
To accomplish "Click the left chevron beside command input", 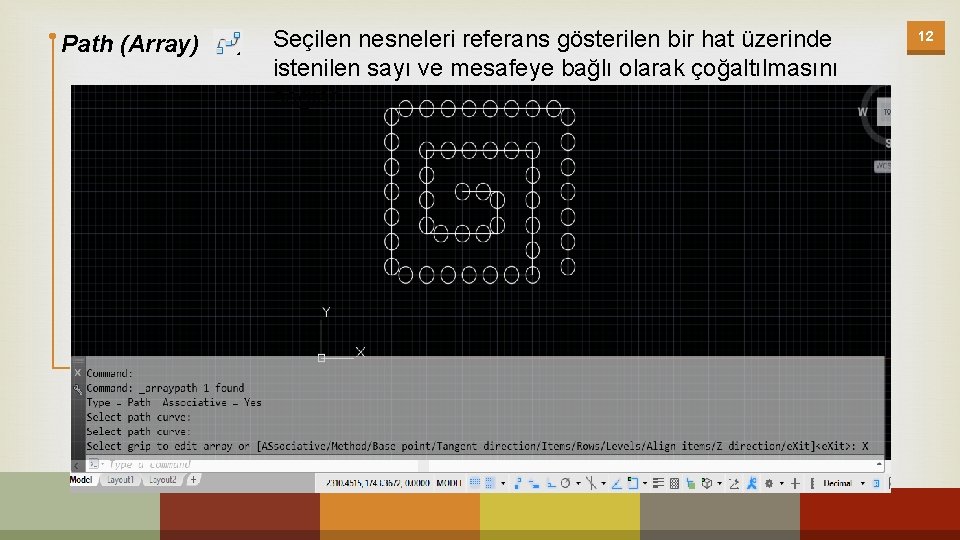I will click(77, 465).
